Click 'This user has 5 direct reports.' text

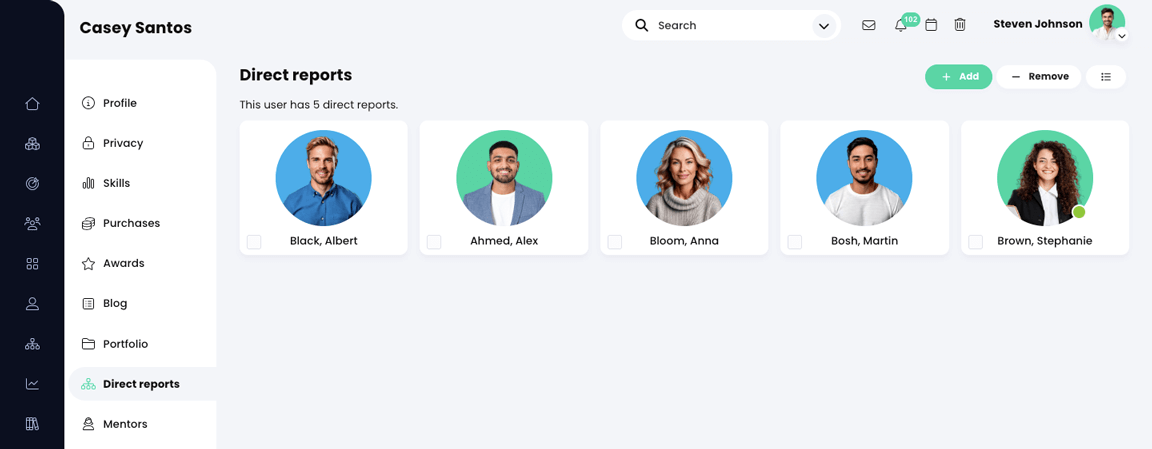[x=319, y=105]
